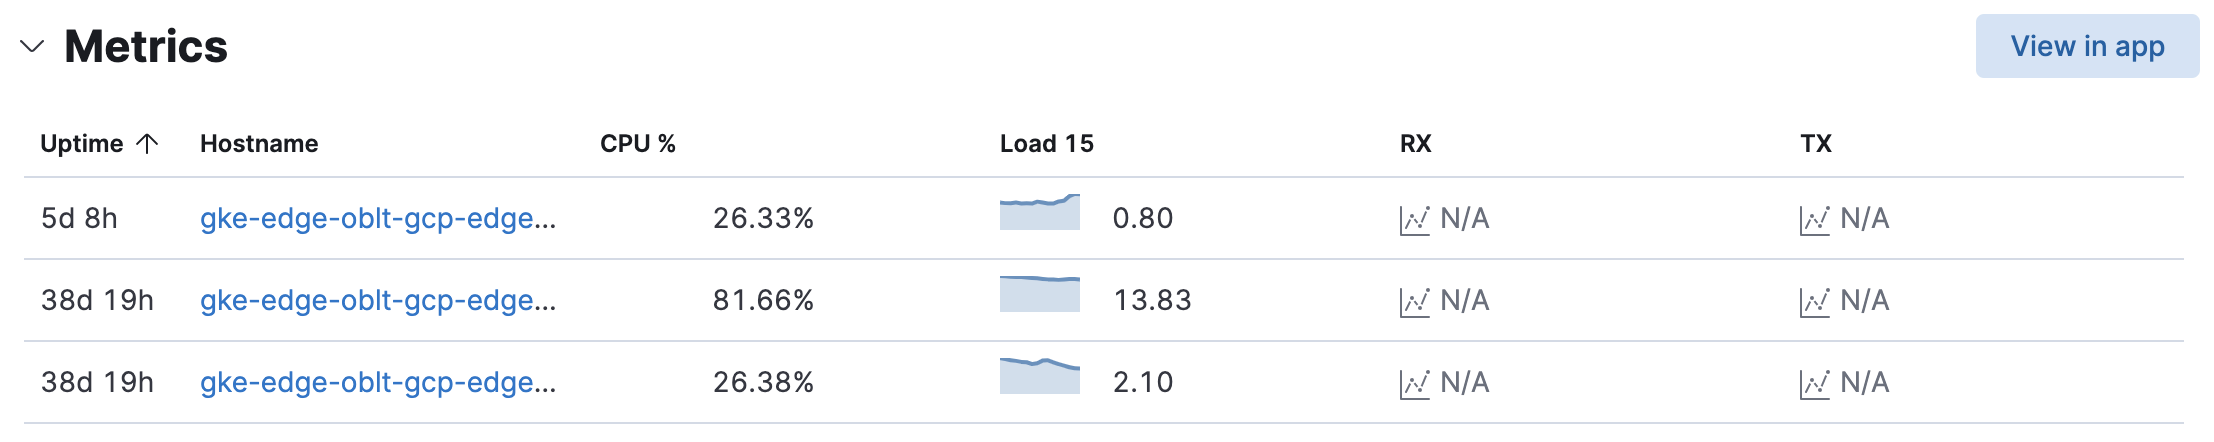Click Load 15 sparkline showing 2.10
The width and height of the screenshot is (2214, 442).
pos(1040,376)
